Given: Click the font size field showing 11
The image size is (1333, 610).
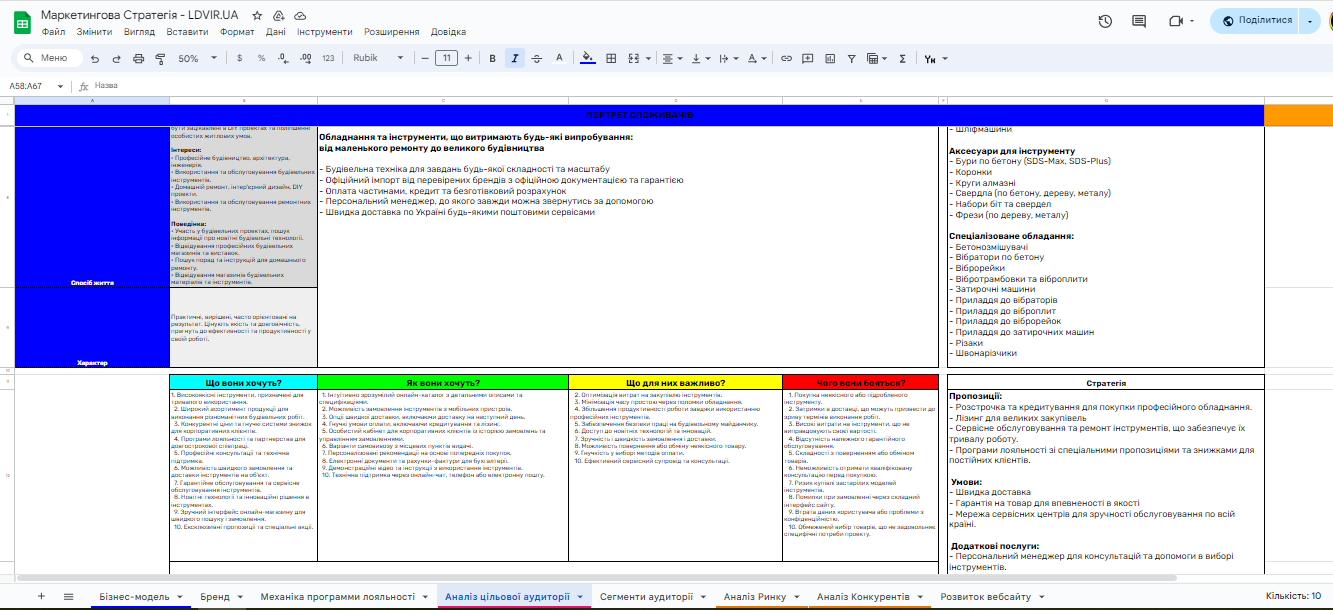Looking at the screenshot, I should coord(447,58).
